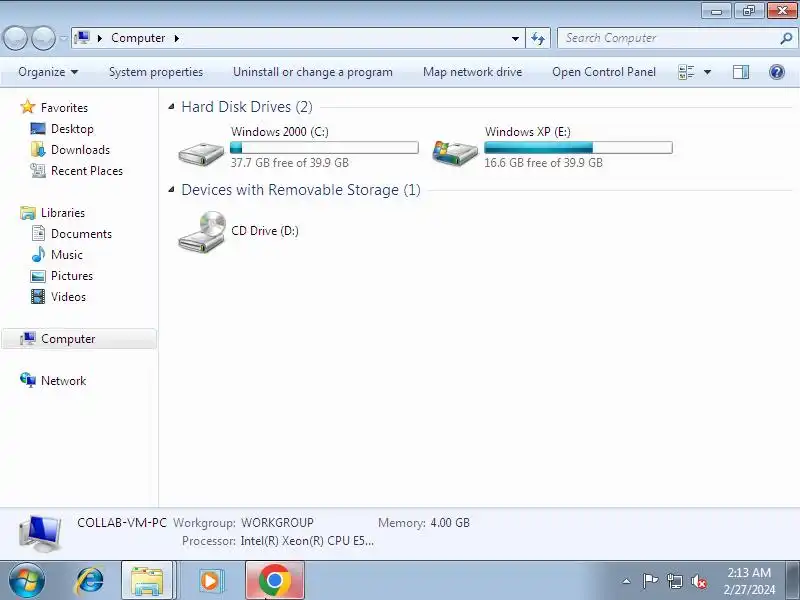
Task: Open Google Chrome from taskbar
Action: coord(275,581)
